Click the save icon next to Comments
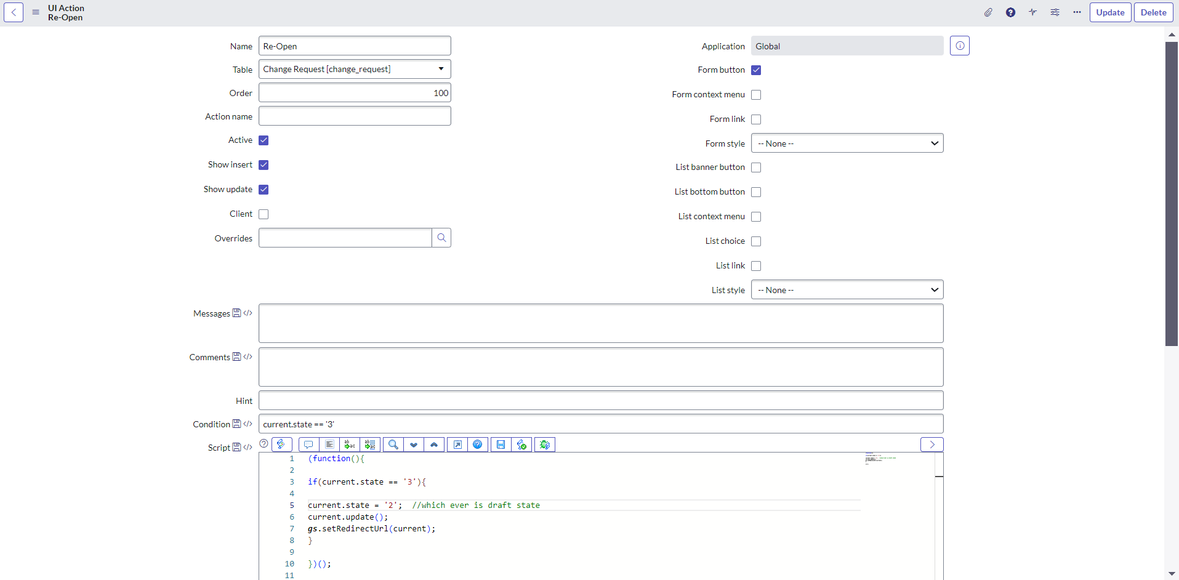The height and width of the screenshot is (580, 1179). 236,357
